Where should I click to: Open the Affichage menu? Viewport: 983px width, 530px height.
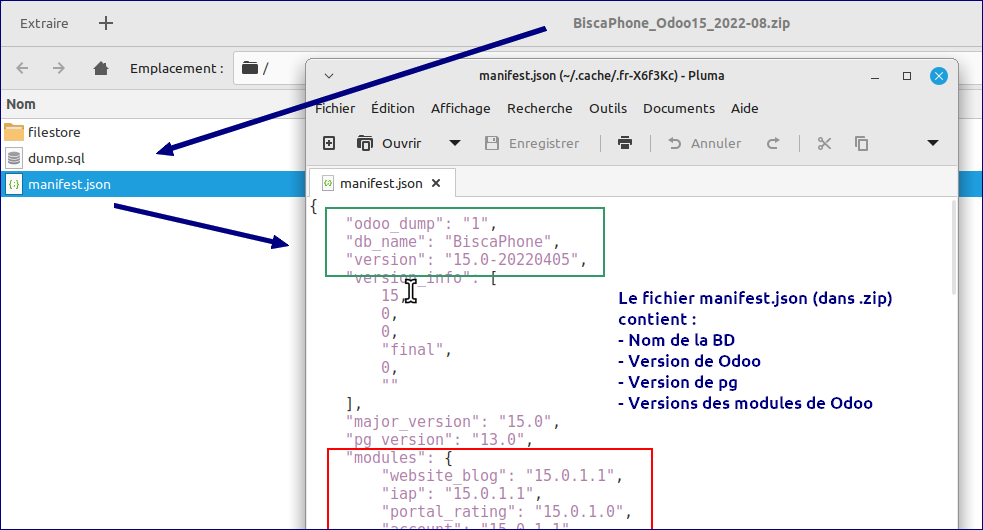click(x=461, y=109)
